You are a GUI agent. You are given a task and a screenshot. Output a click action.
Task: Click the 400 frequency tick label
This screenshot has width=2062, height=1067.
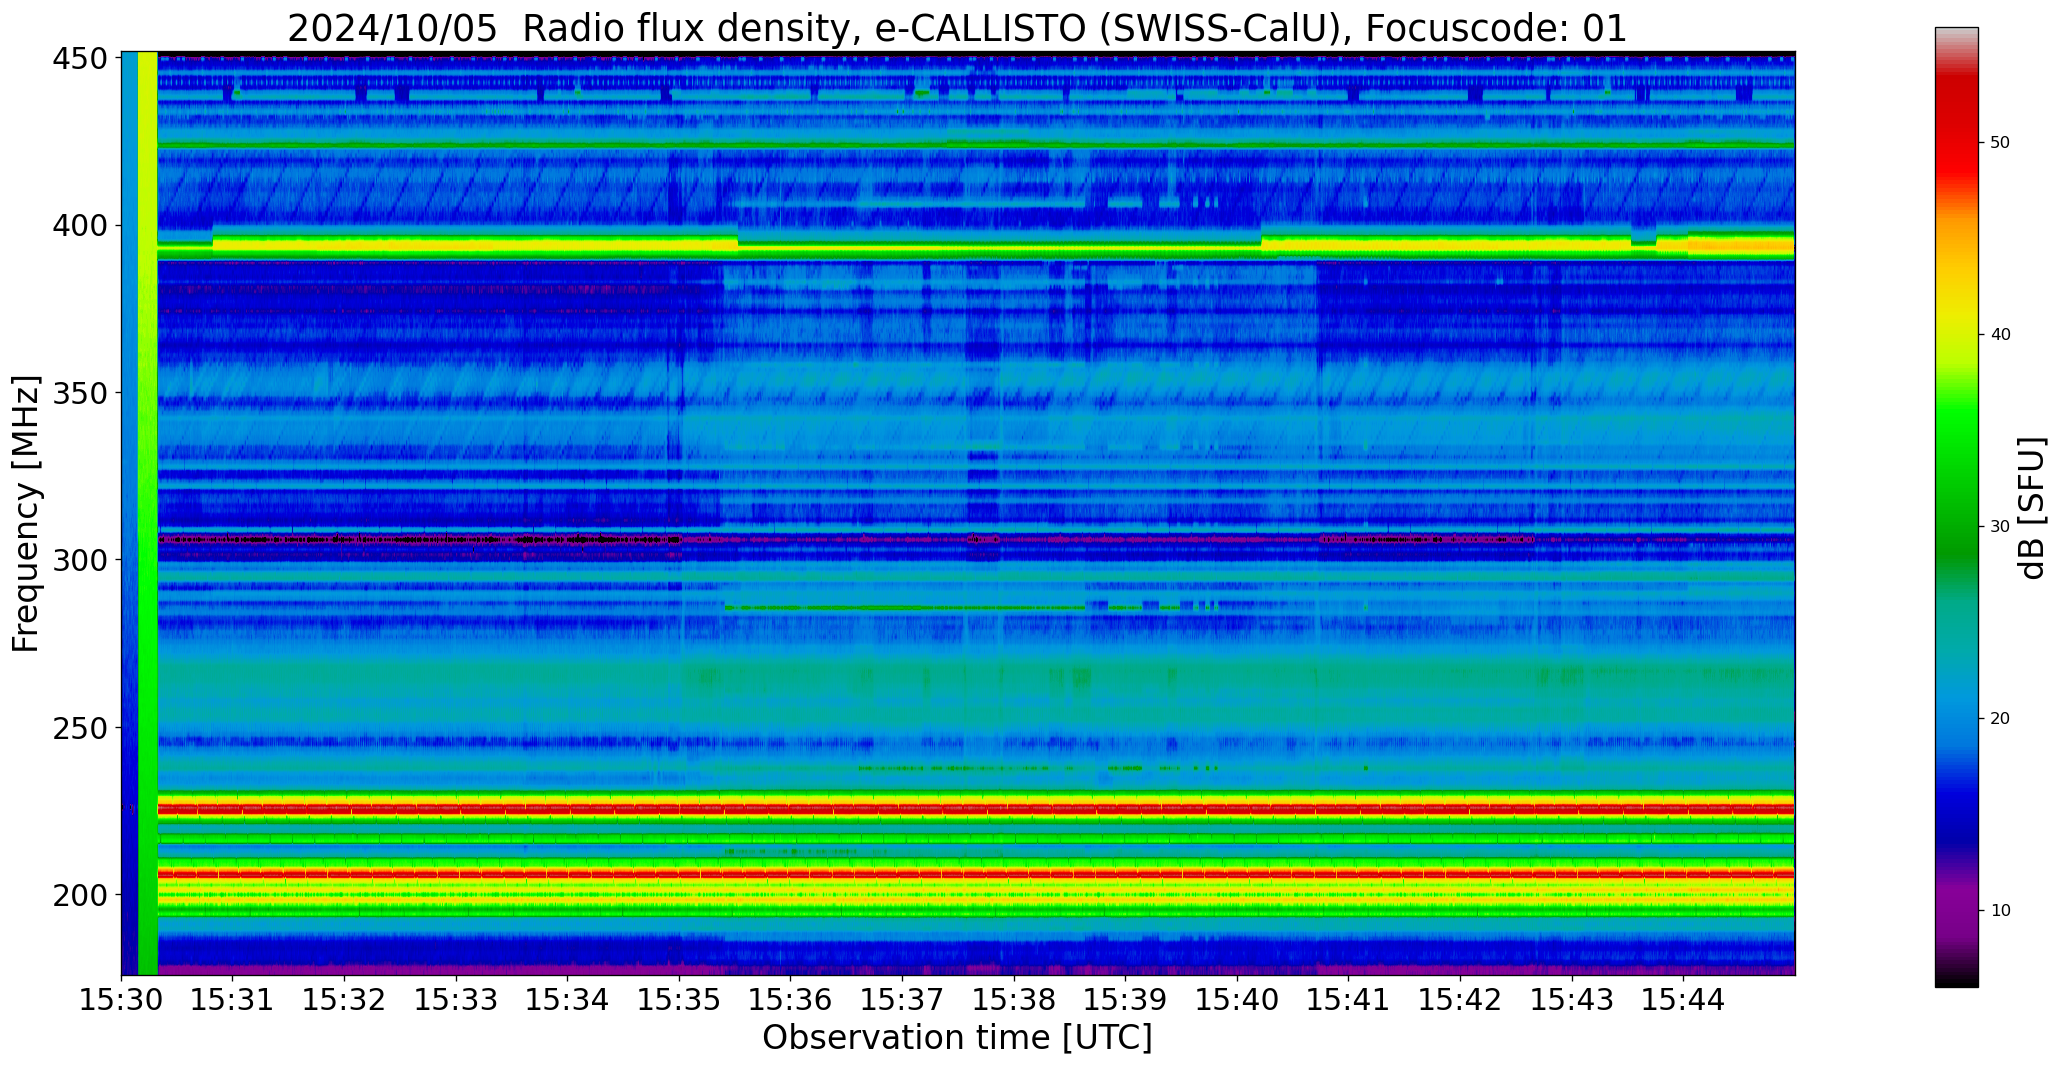tap(80, 226)
